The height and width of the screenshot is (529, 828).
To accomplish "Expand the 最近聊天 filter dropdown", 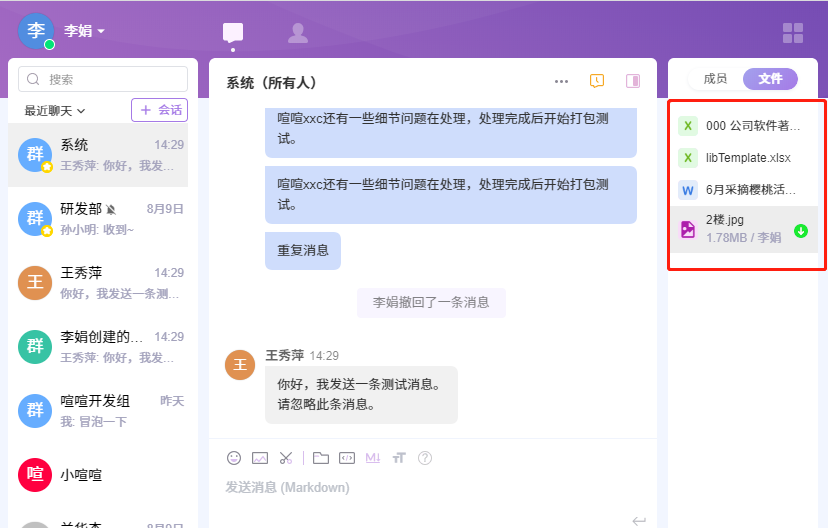I will [55, 110].
